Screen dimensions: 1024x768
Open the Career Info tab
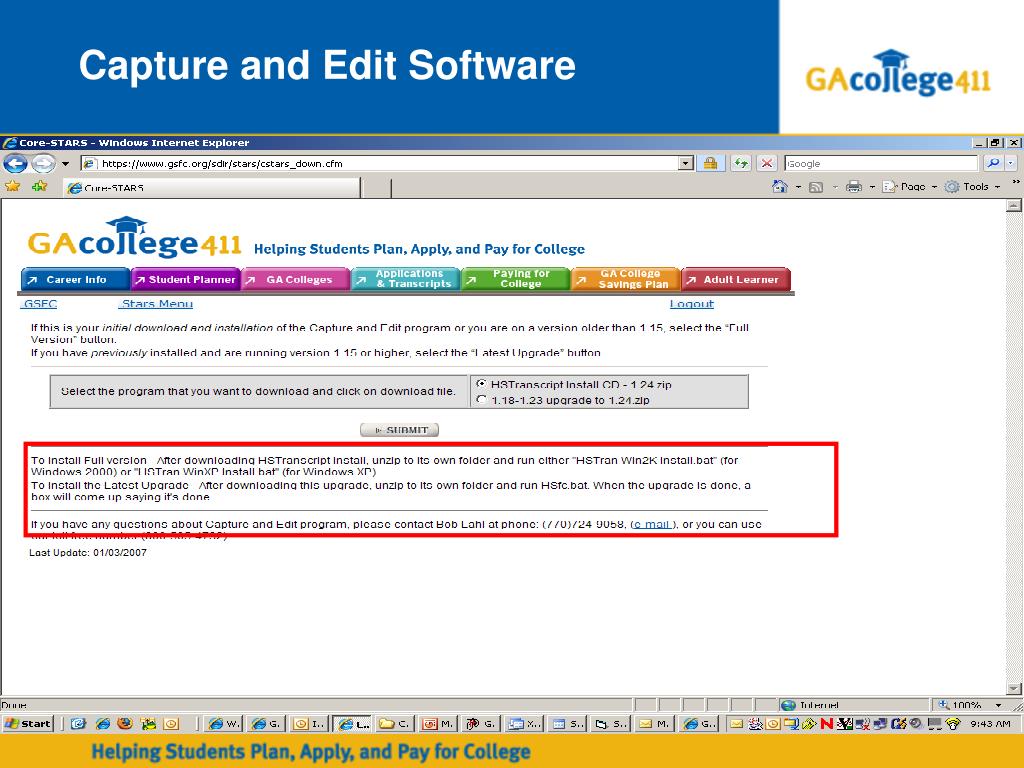coord(75,280)
